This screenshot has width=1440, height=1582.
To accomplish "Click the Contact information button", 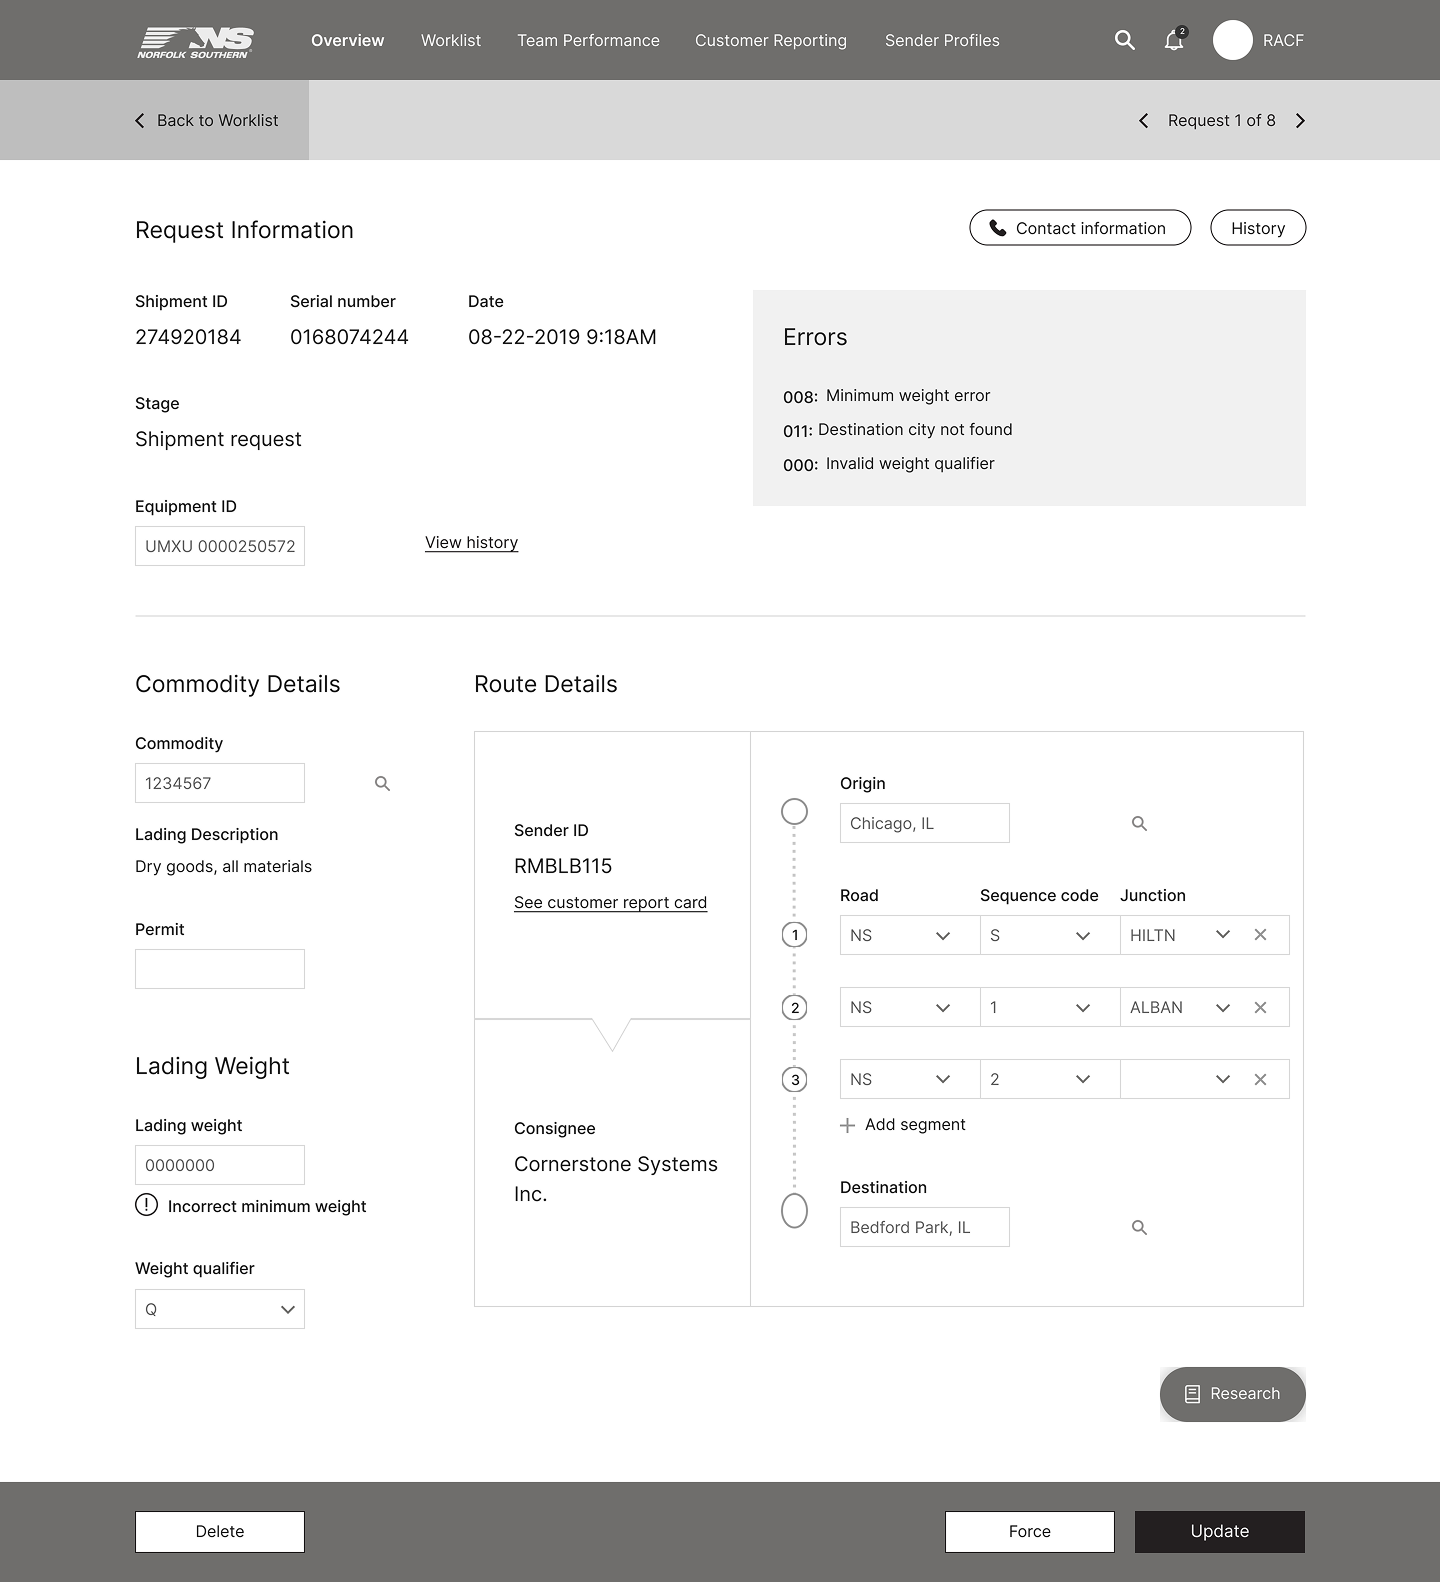I will 1080,228.
